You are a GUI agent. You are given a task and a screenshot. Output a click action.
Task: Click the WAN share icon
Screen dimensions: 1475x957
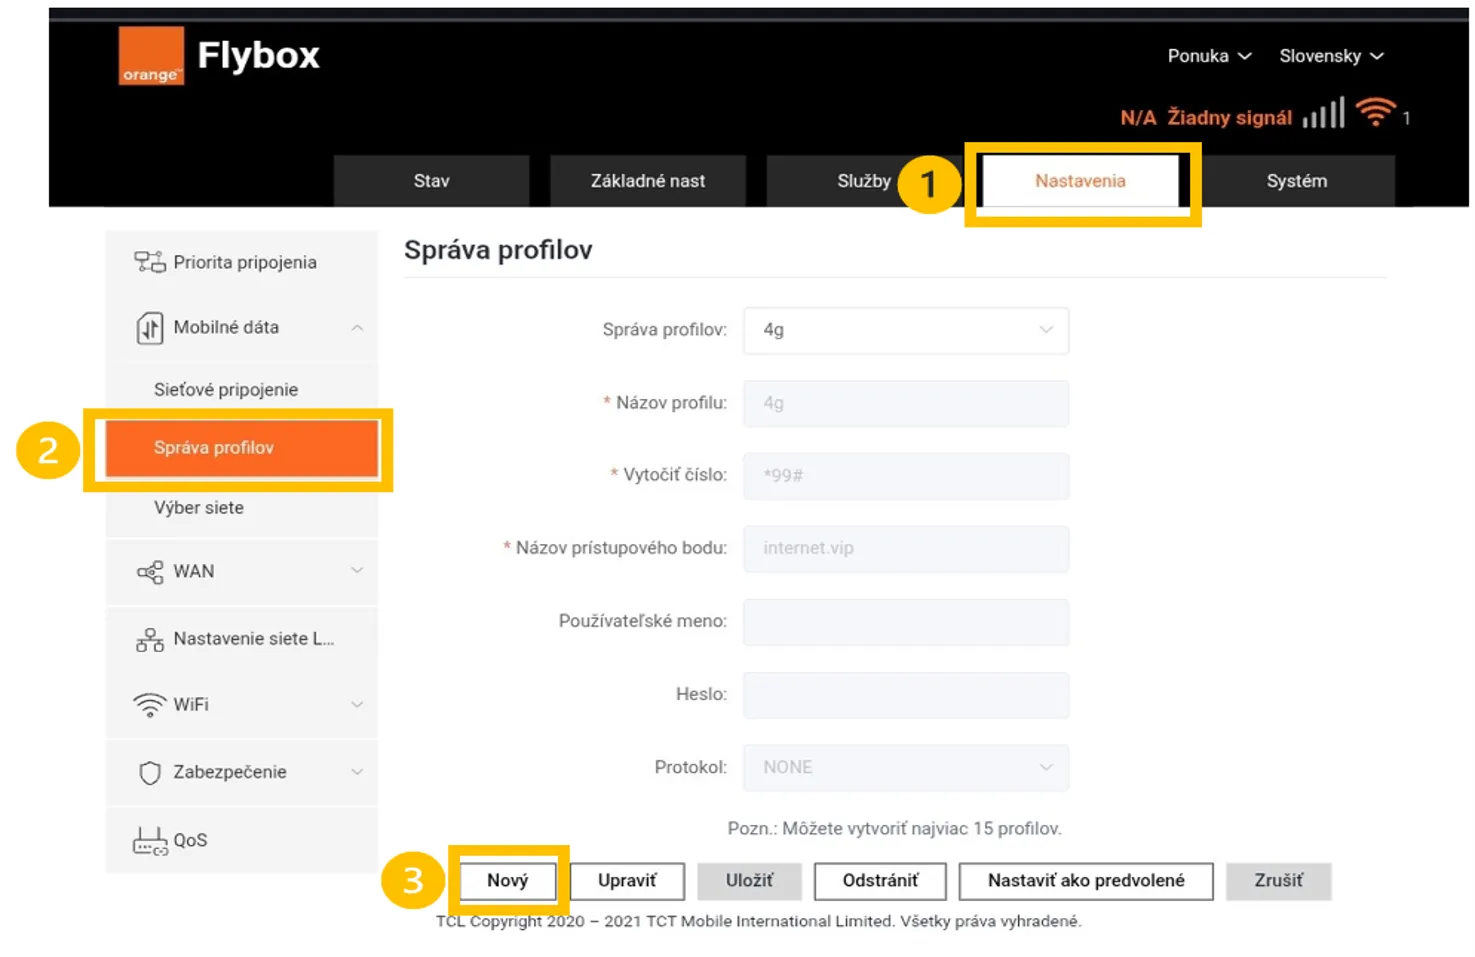coord(150,572)
